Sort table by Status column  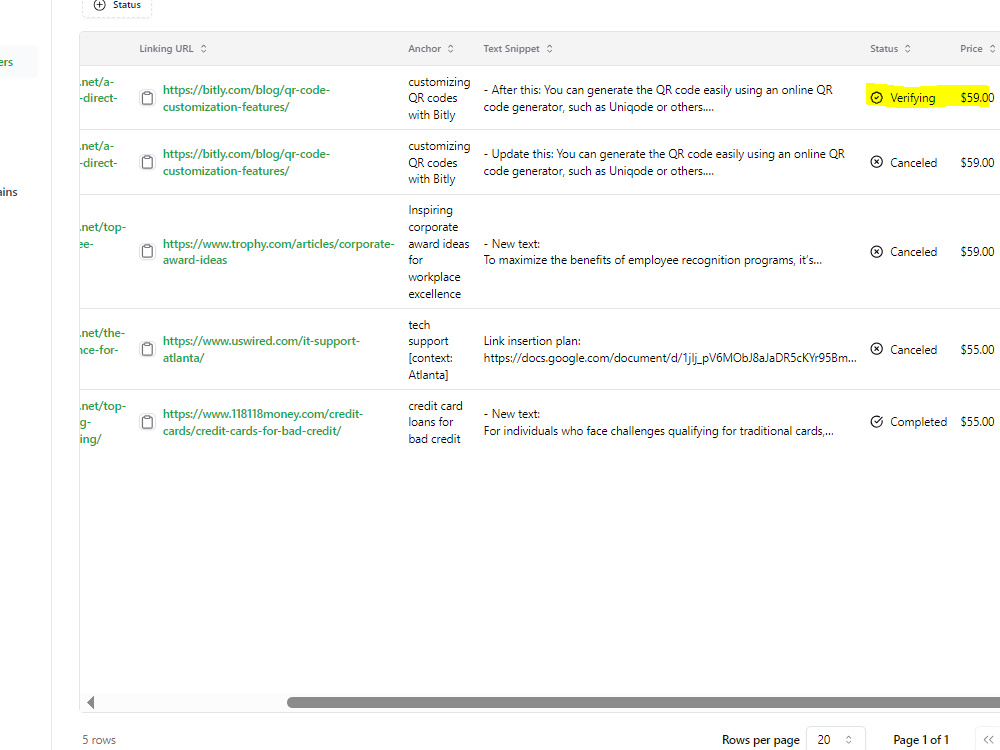(890, 48)
